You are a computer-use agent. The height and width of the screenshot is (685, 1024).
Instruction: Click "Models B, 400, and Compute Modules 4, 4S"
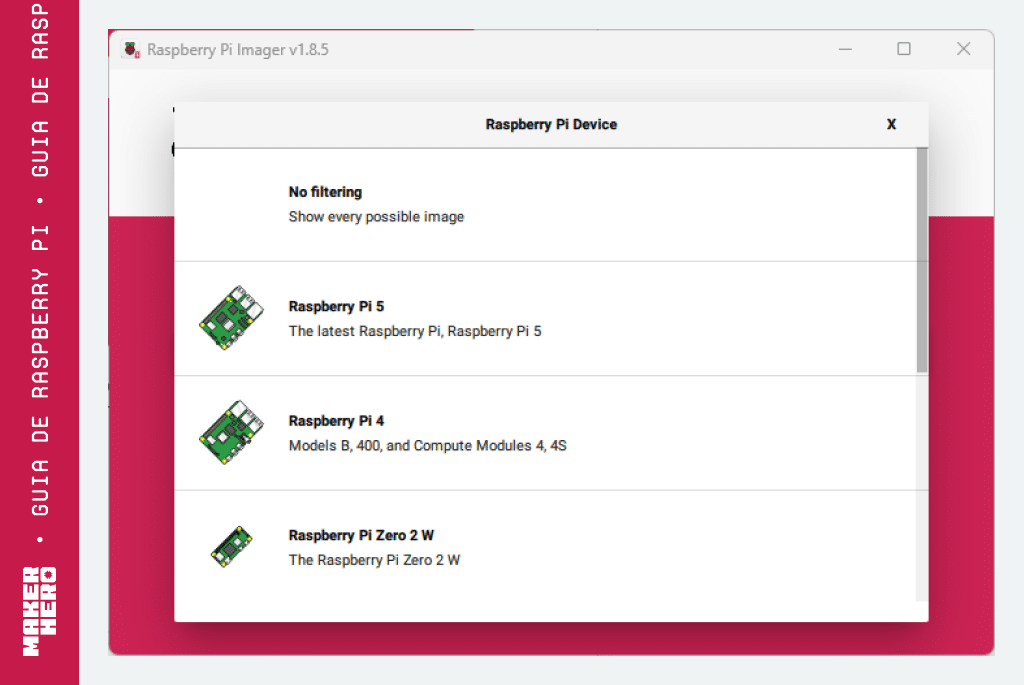click(x=428, y=445)
